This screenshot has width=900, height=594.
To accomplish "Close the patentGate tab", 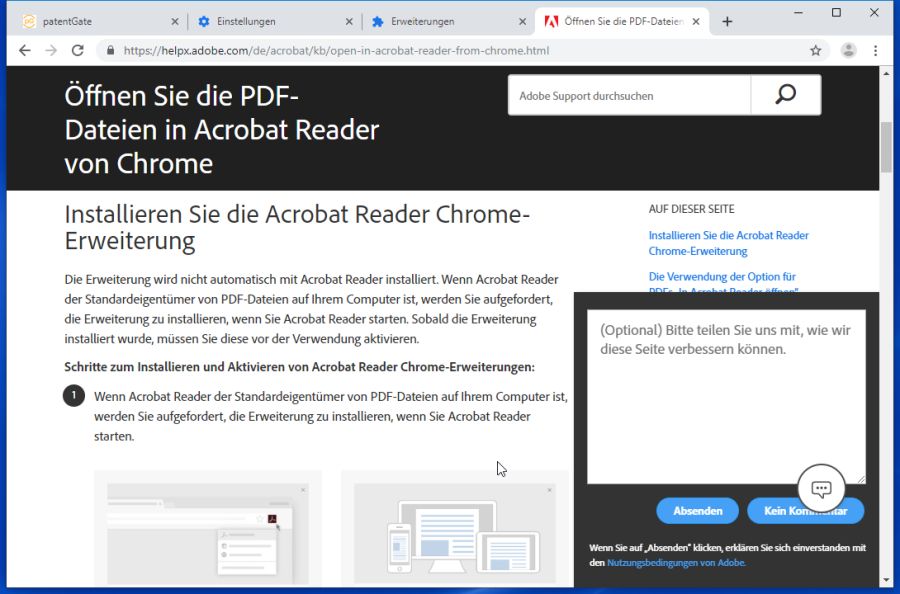I will (x=175, y=22).
